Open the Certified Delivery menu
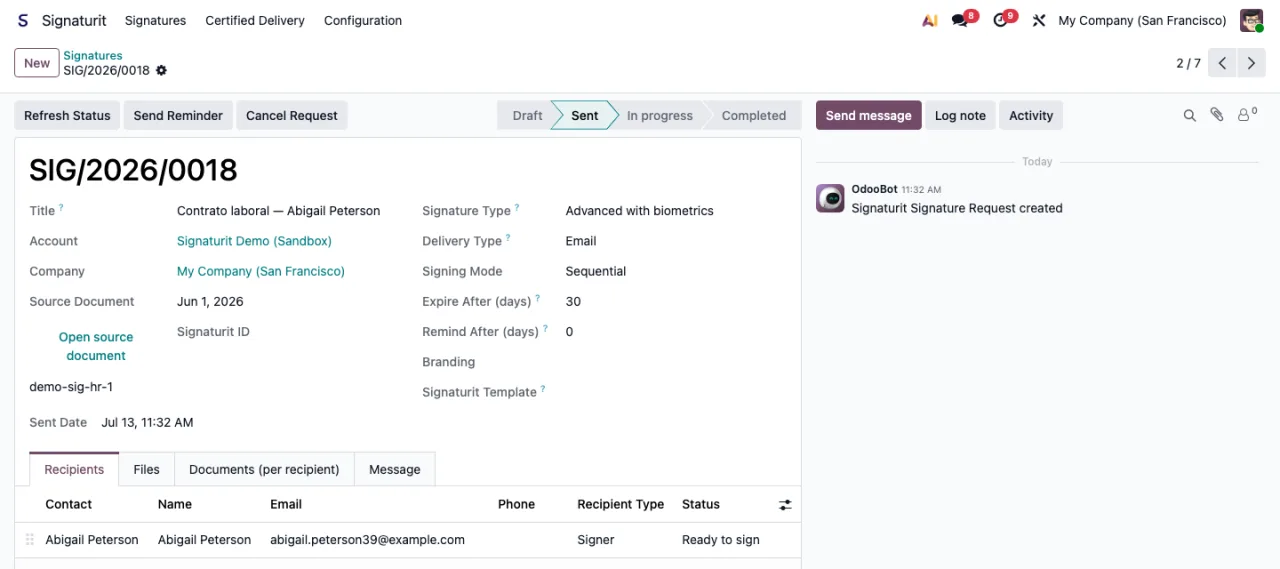Viewport: 1280px width, 569px height. coord(255,20)
